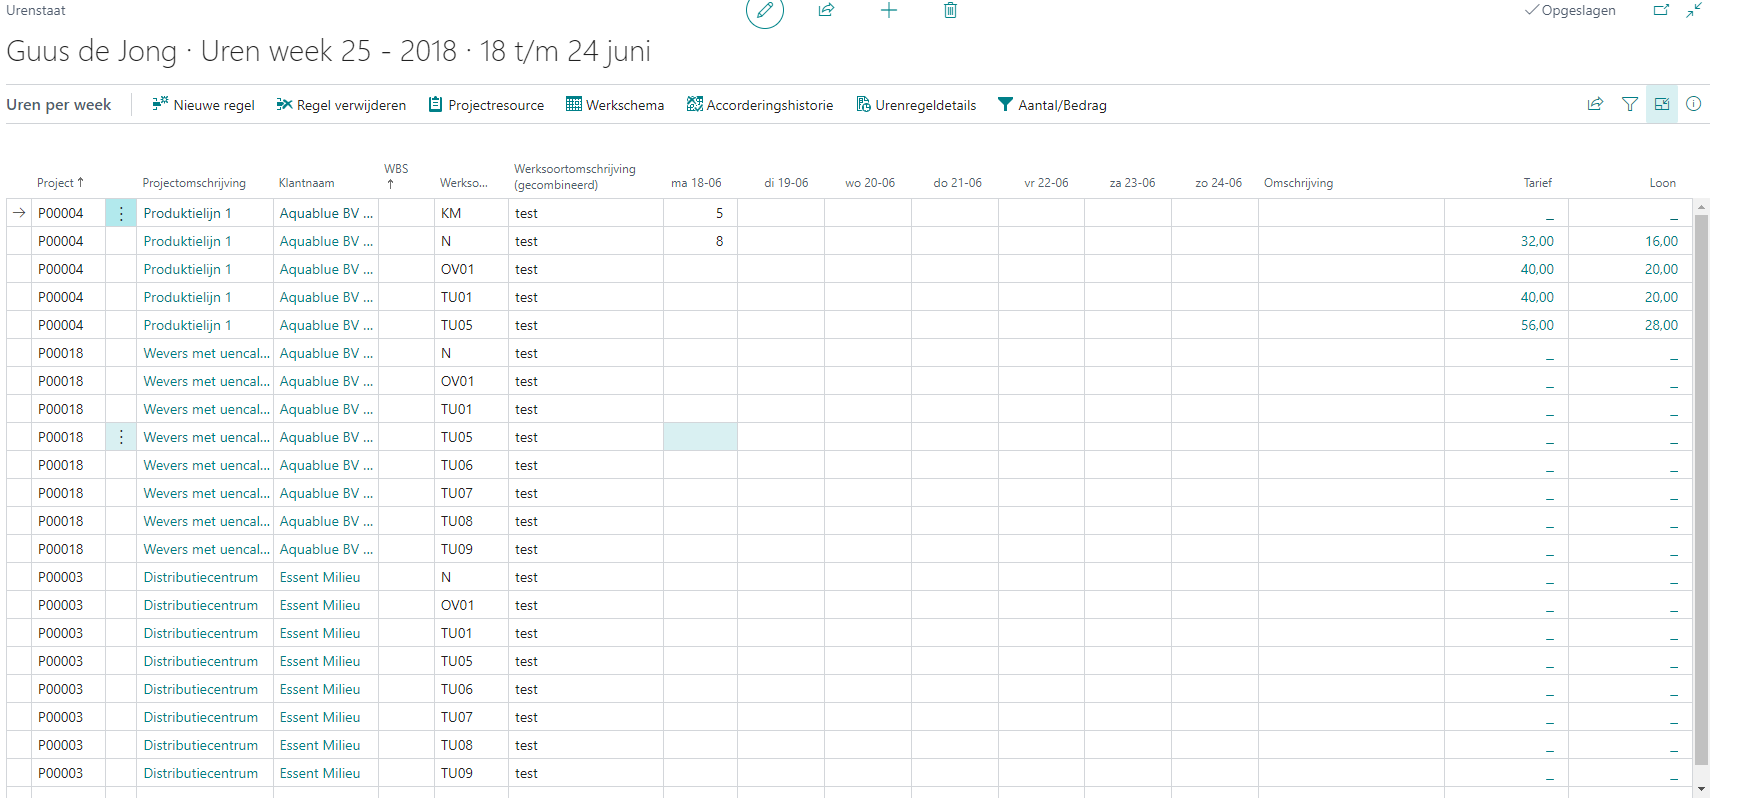This screenshot has width=1751, height=799.
Task: Click Regel verwijderen button
Action: 341,105
